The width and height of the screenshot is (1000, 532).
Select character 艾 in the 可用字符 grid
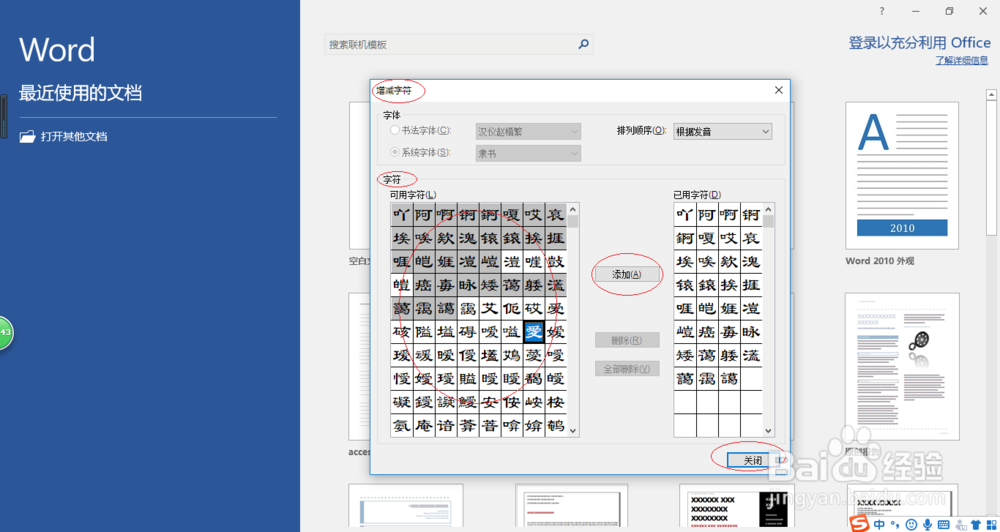489,309
